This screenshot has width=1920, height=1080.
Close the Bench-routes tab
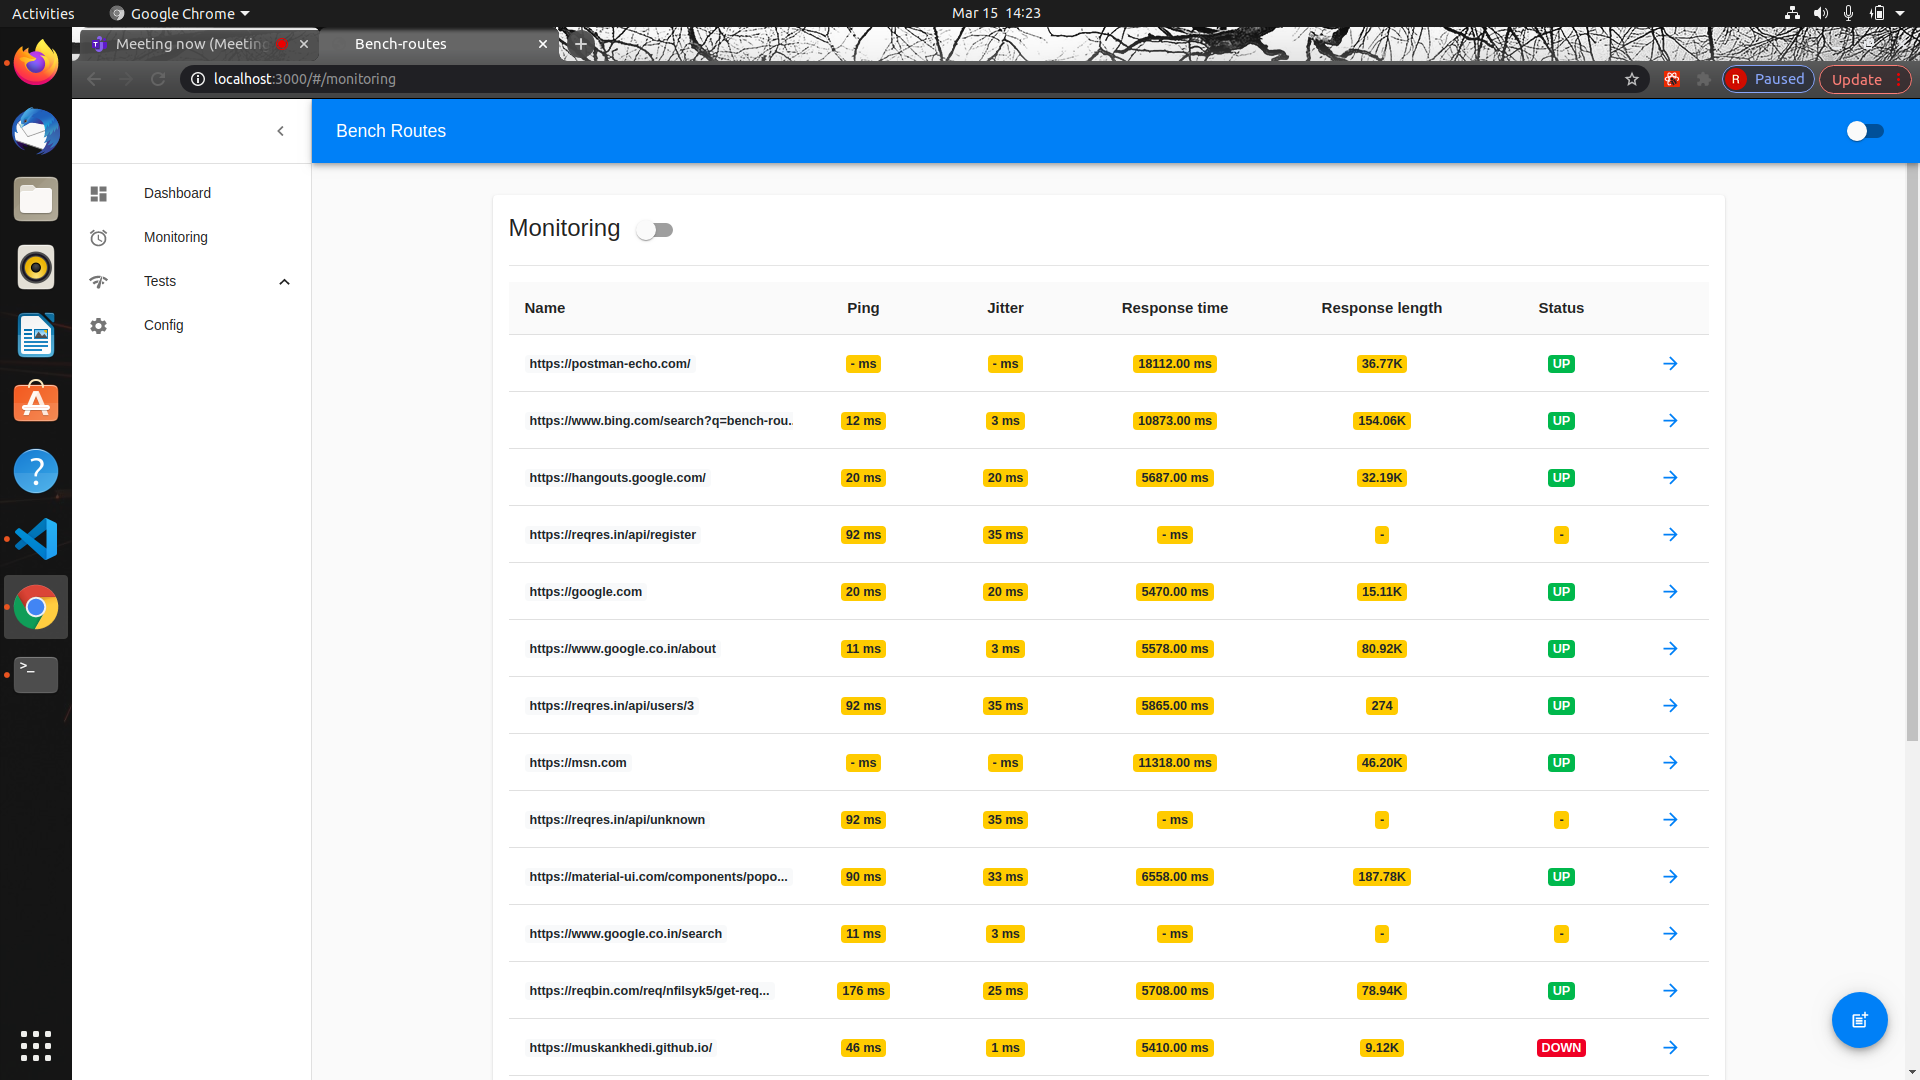coord(543,44)
